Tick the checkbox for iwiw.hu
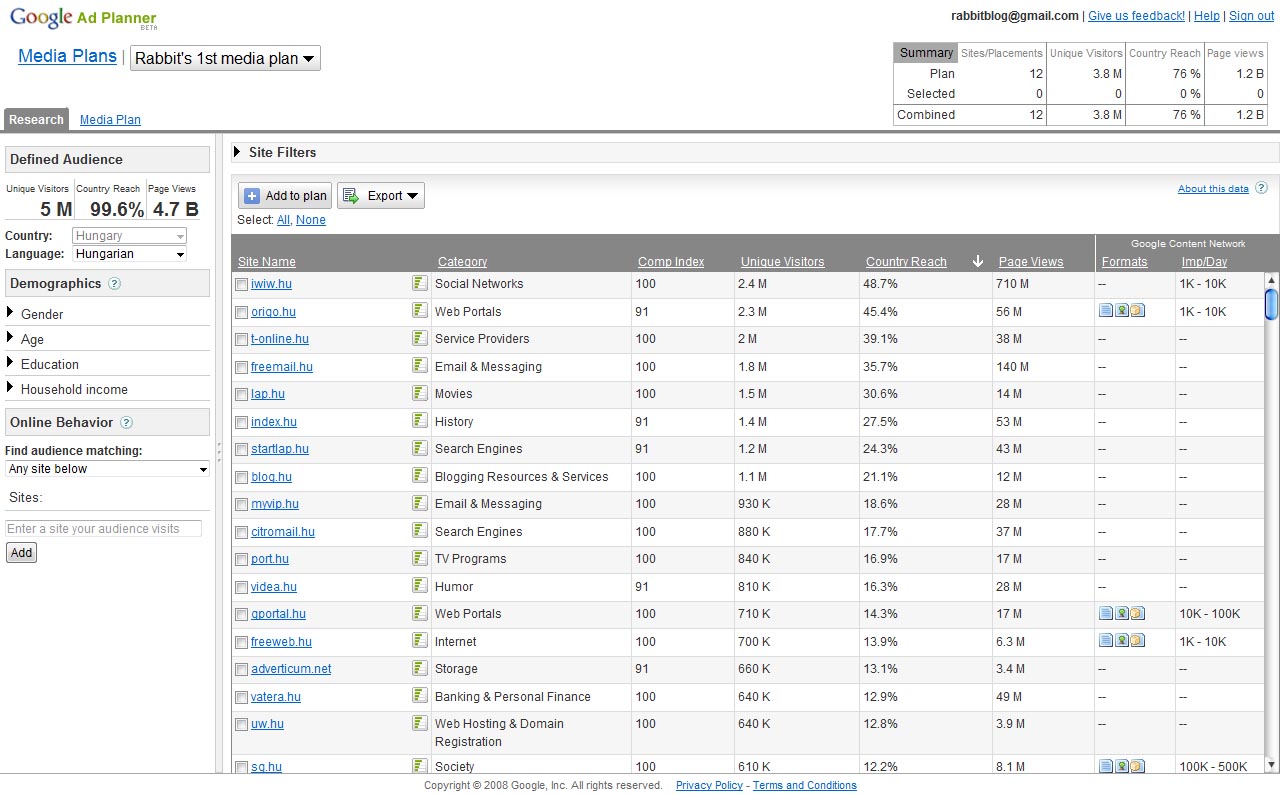 (241, 285)
